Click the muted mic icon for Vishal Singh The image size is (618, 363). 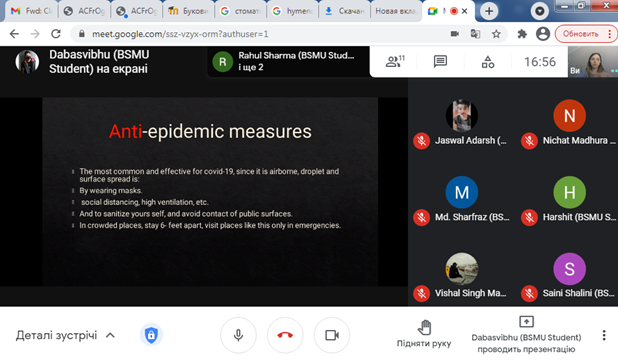pyautogui.click(x=421, y=294)
